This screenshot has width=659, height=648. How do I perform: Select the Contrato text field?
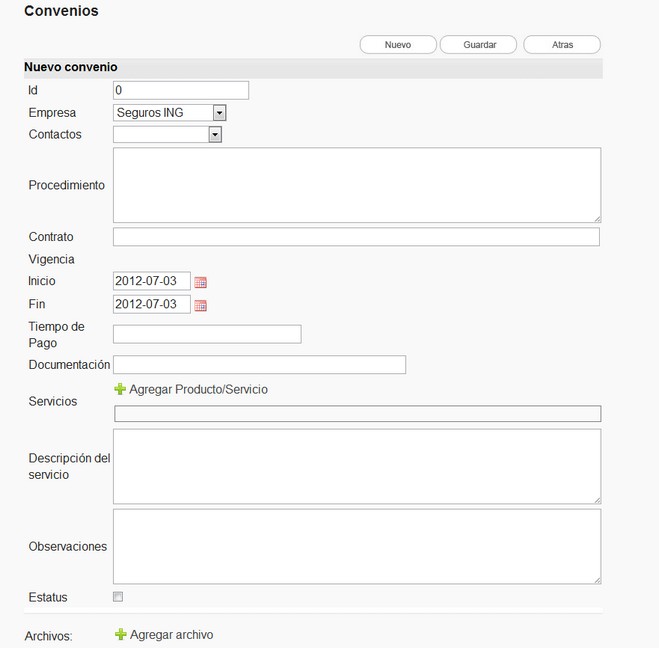coord(356,237)
